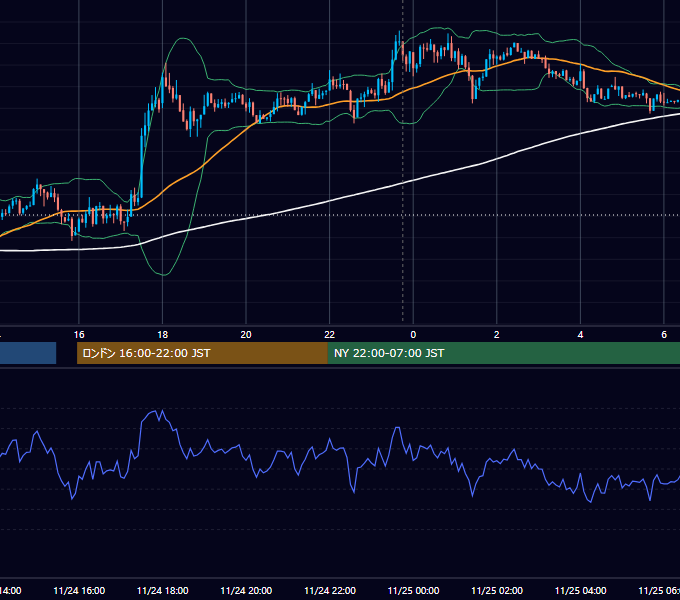Select the price spike candle near 18:00

(x=166, y=76)
